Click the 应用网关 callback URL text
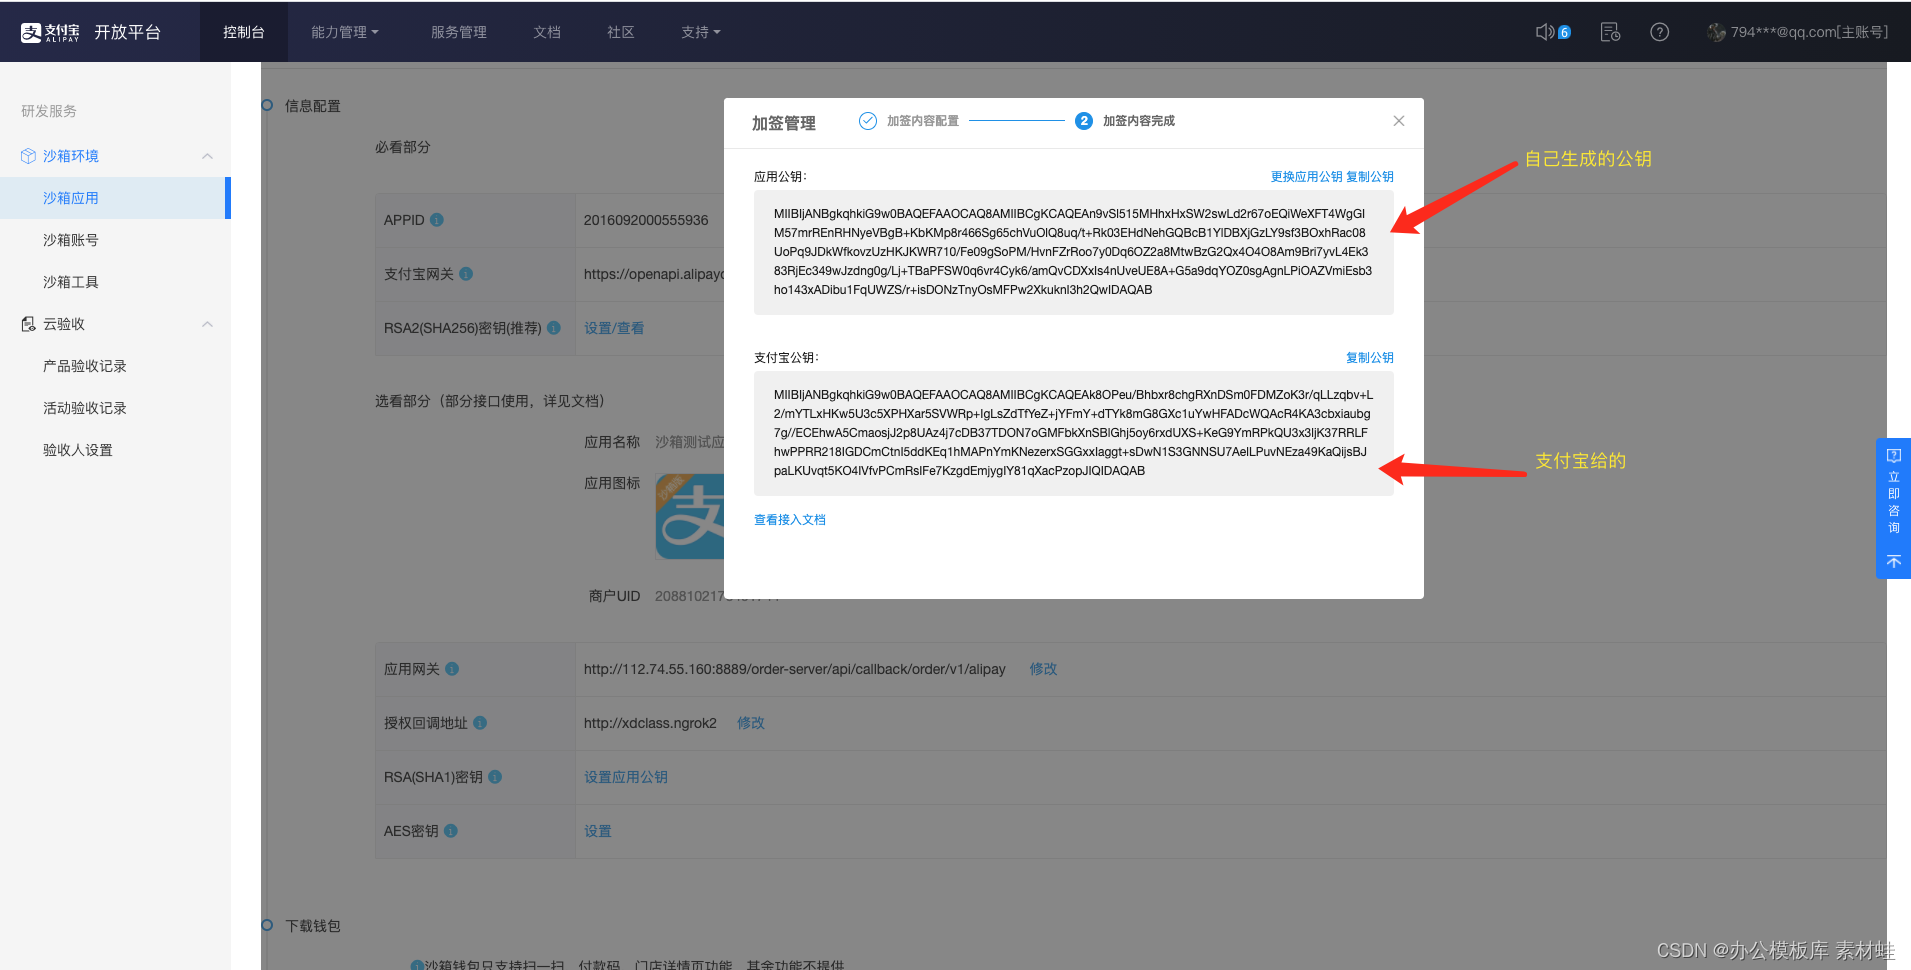Viewport: 1911px width, 970px height. (795, 669)
